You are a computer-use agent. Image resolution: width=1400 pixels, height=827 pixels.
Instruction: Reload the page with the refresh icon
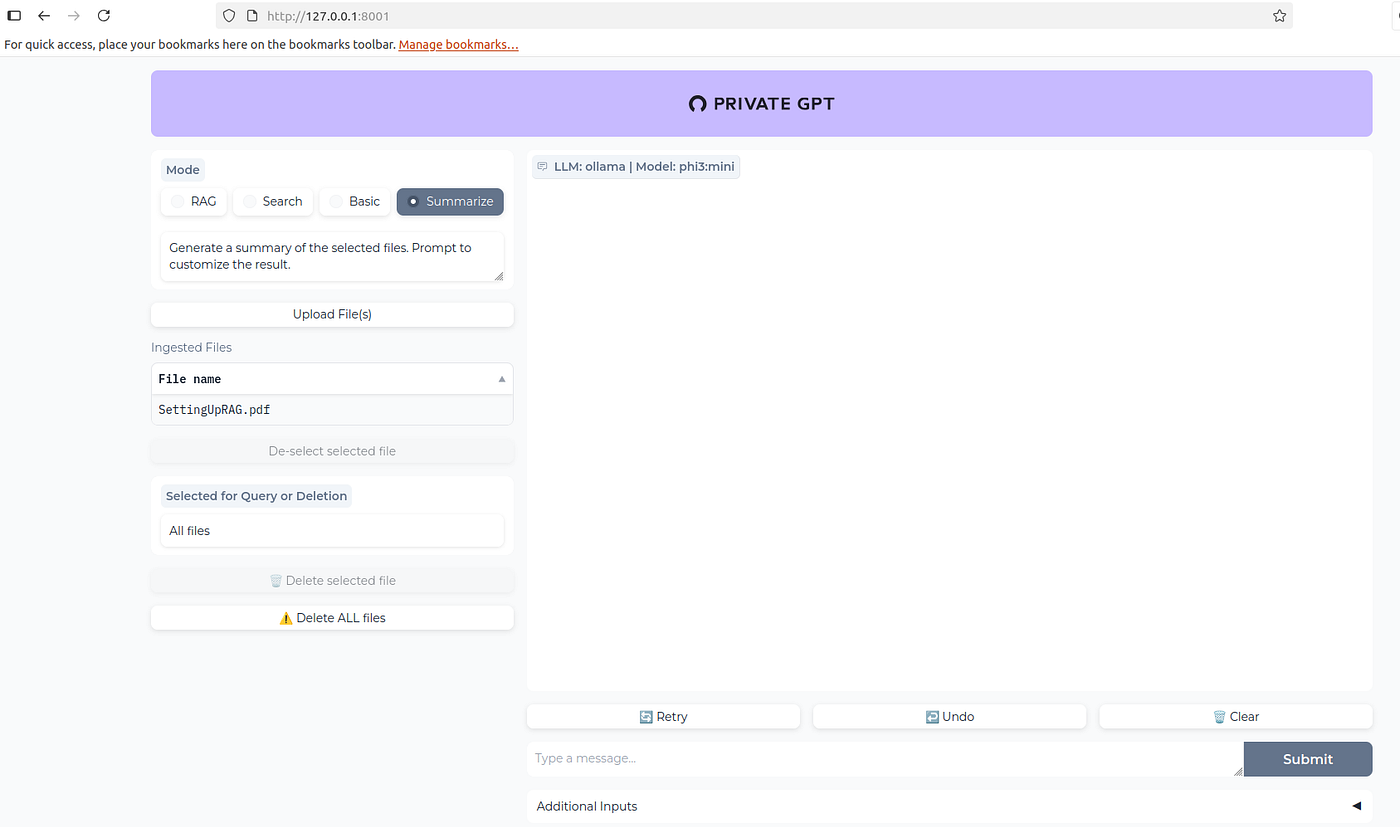click(x=104, y=16)
